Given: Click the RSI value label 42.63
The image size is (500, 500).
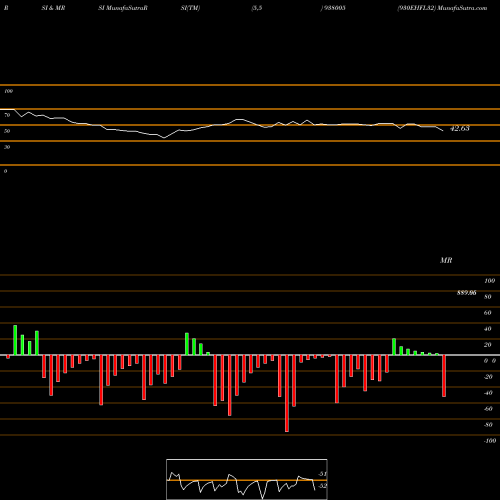Looking at the screenshot, I should (x=460, y=128).
